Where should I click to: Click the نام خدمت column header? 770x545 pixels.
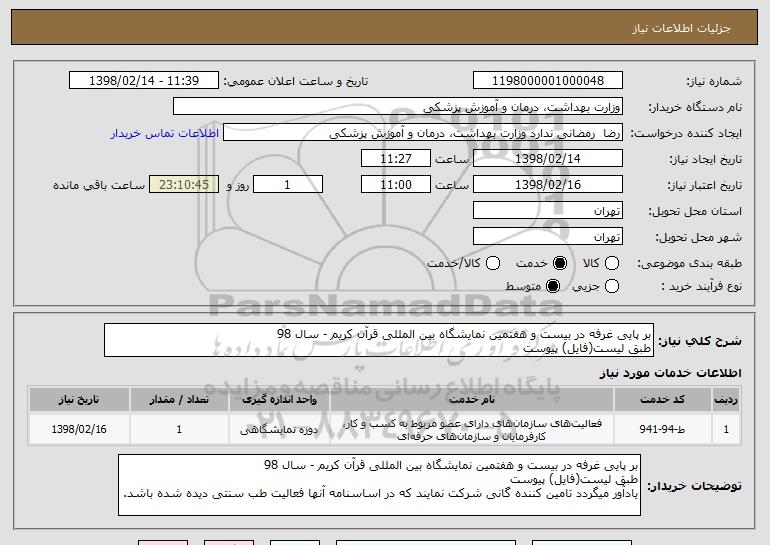[471, 400]
